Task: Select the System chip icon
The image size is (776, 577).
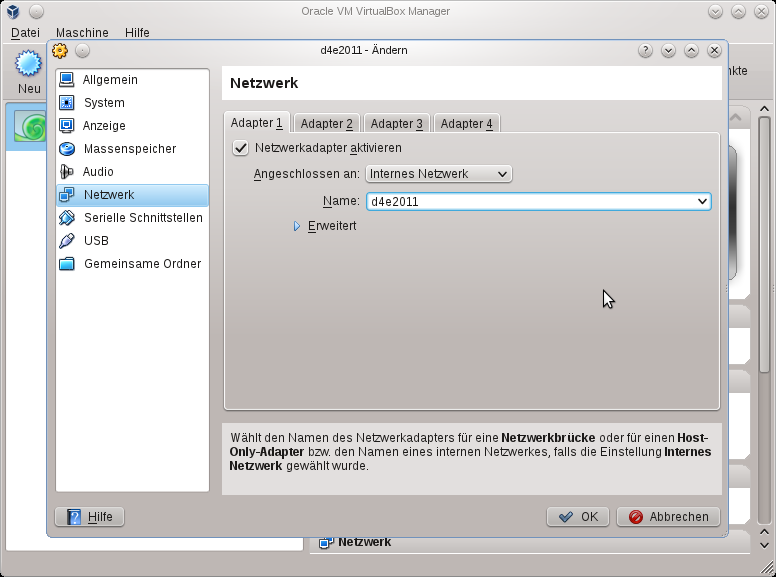Action: coord(66,102)
